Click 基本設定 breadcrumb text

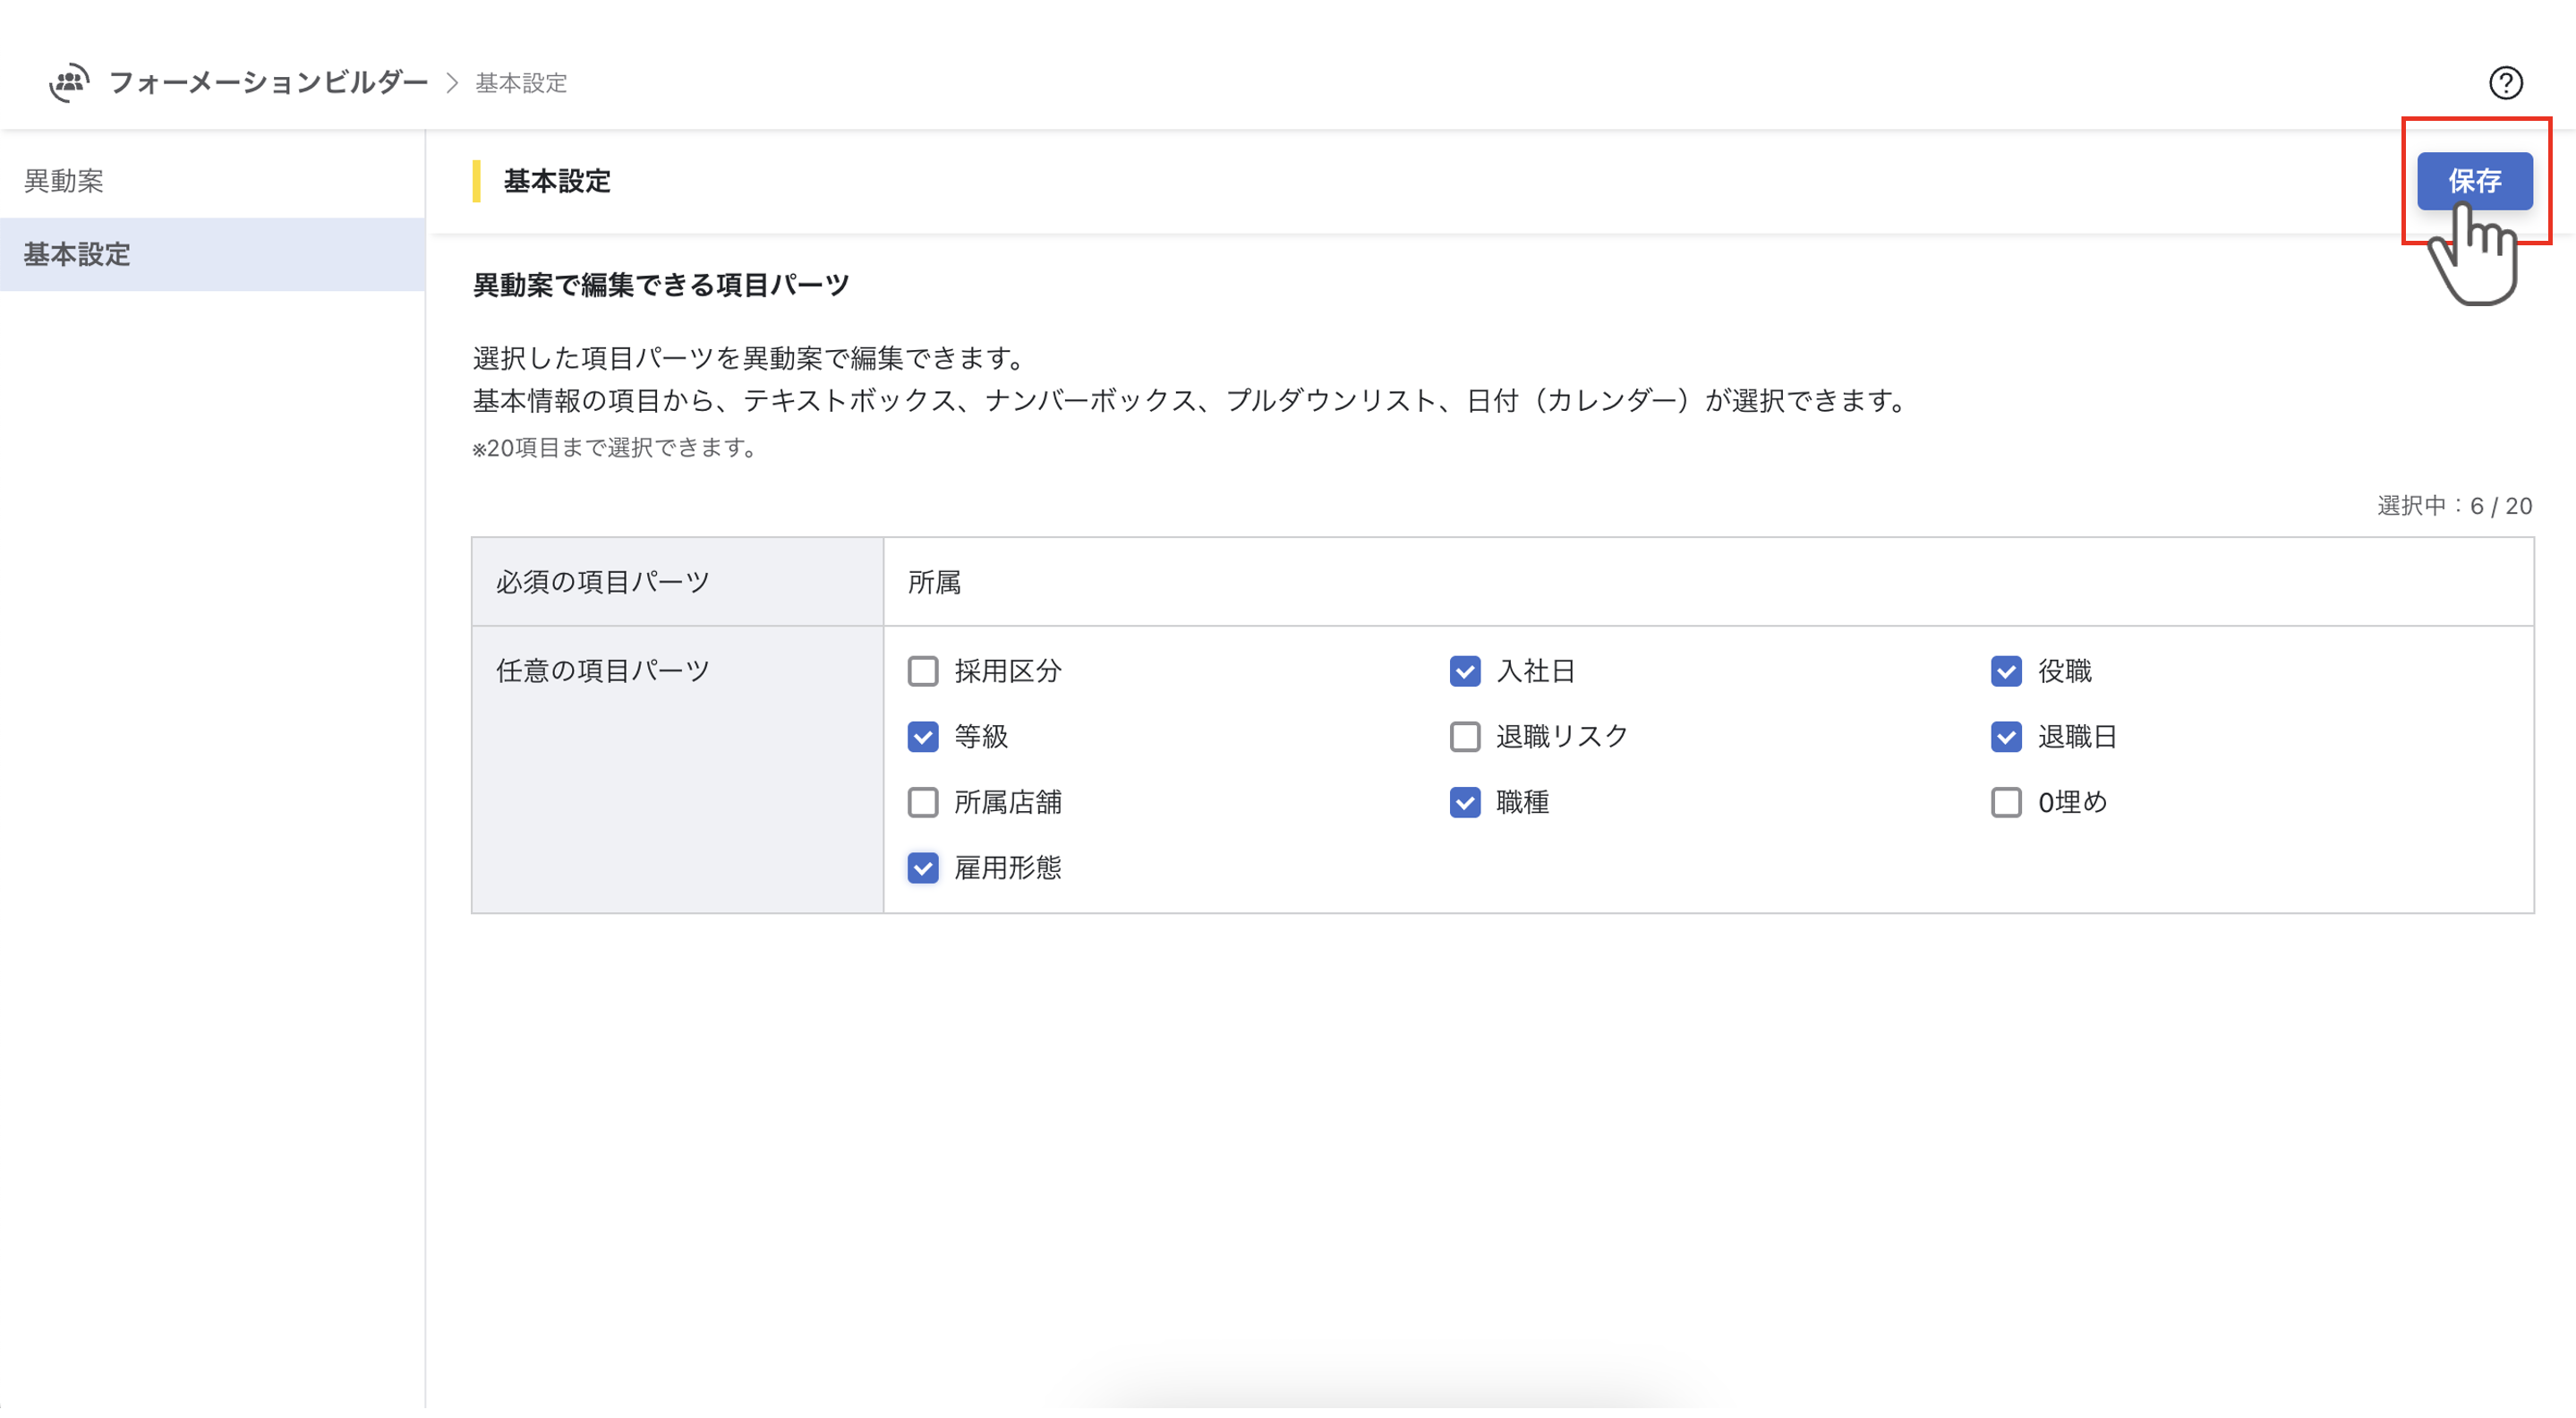(521, 83)
